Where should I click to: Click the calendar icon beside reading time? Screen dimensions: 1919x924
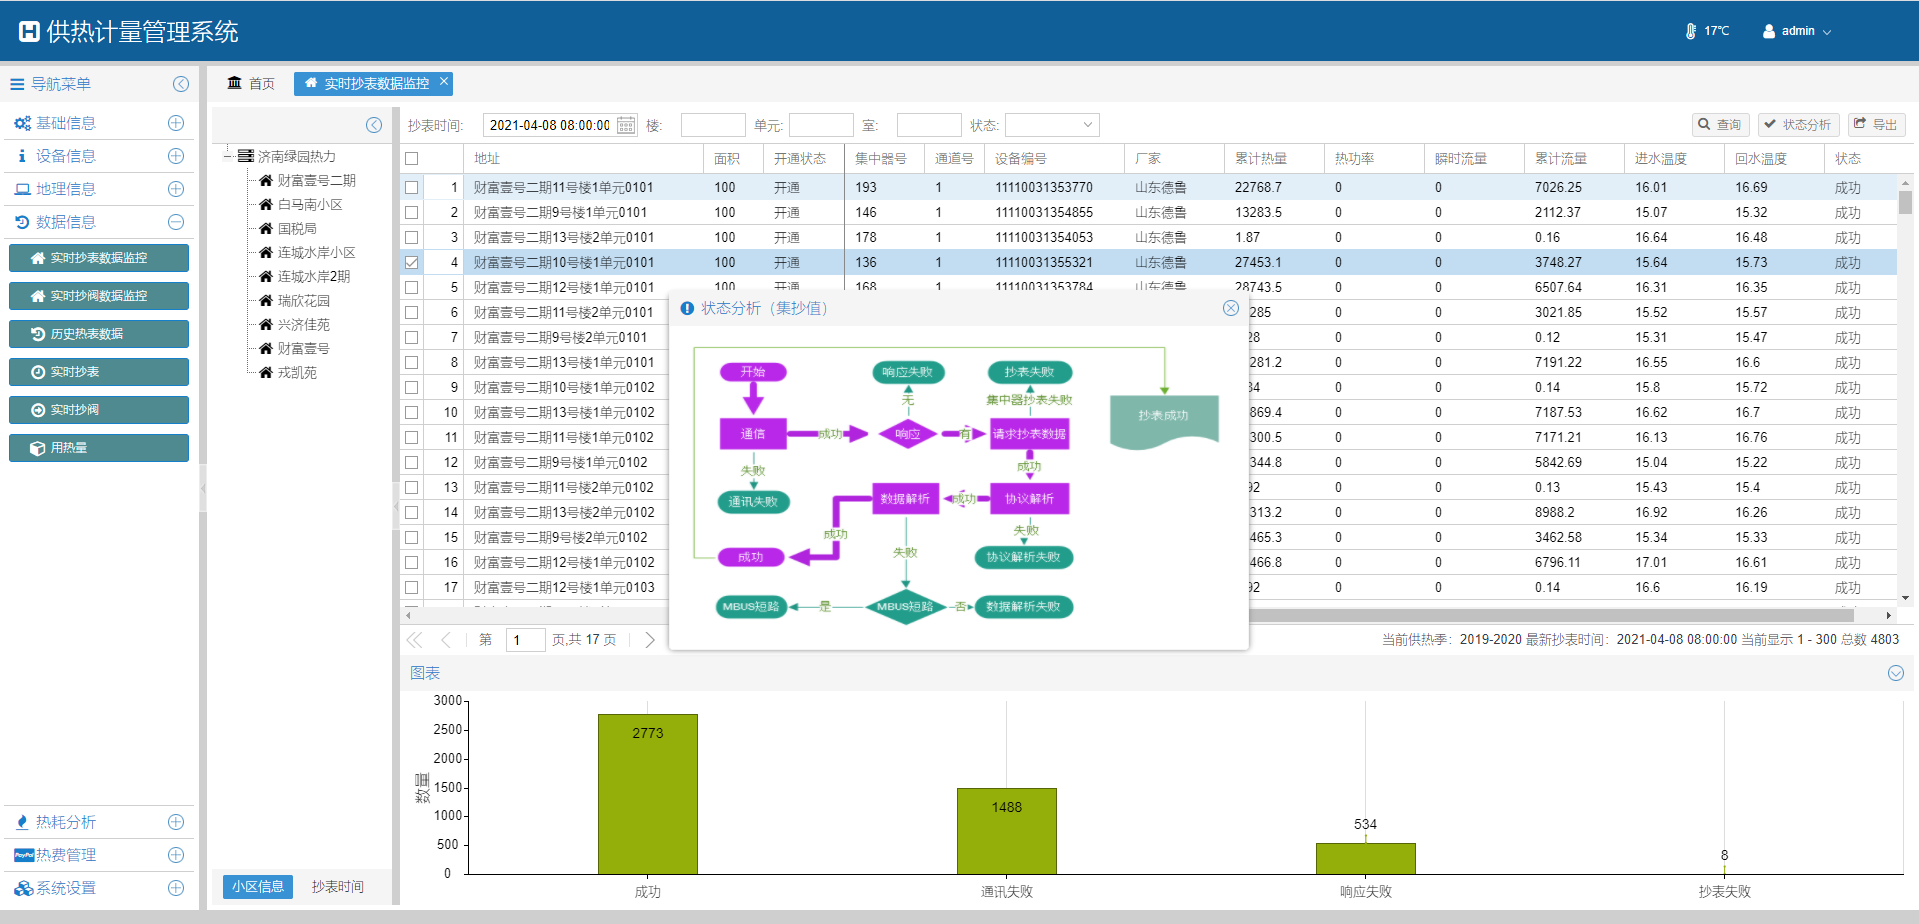pos(626,125)
